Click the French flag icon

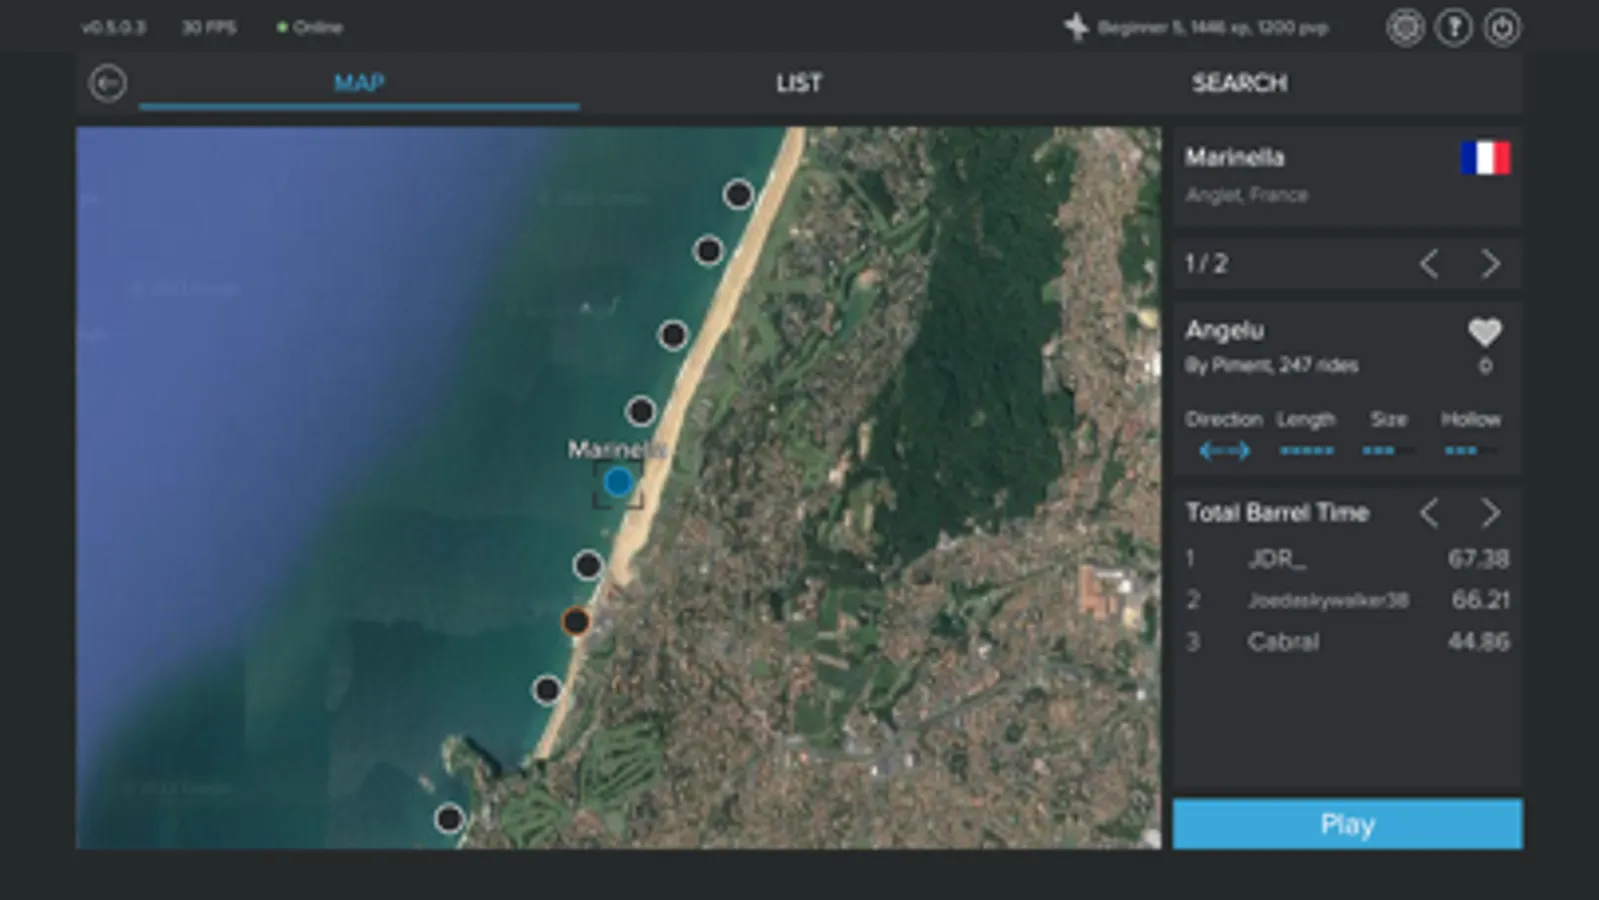(x=1485, y=158)
